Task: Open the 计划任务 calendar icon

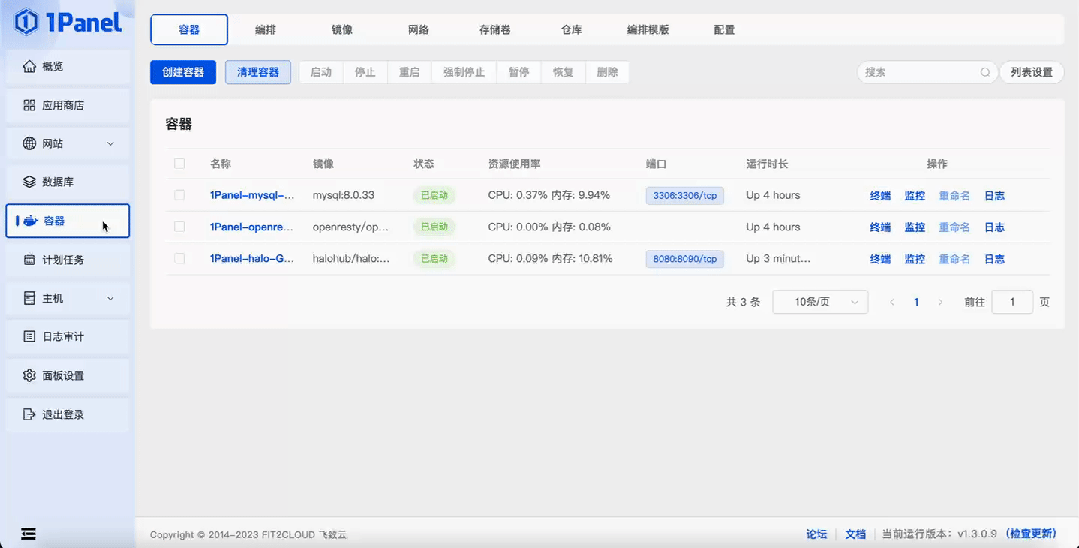Action: coord(29,260)
